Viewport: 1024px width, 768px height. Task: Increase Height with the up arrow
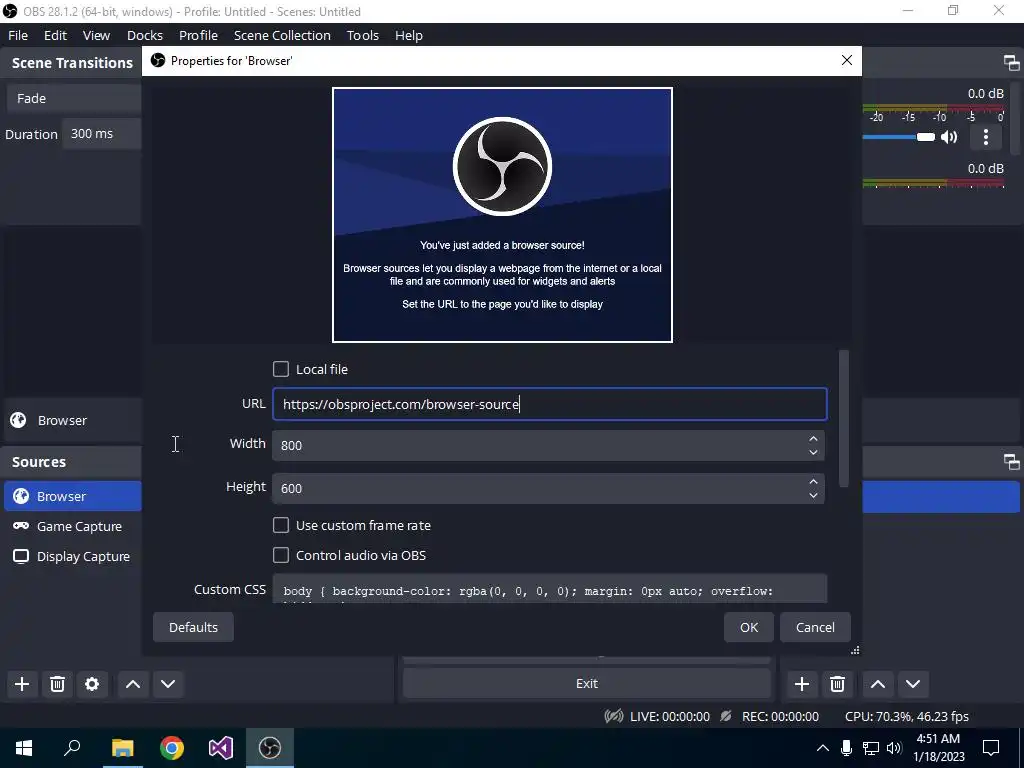(x=813, y=482)
